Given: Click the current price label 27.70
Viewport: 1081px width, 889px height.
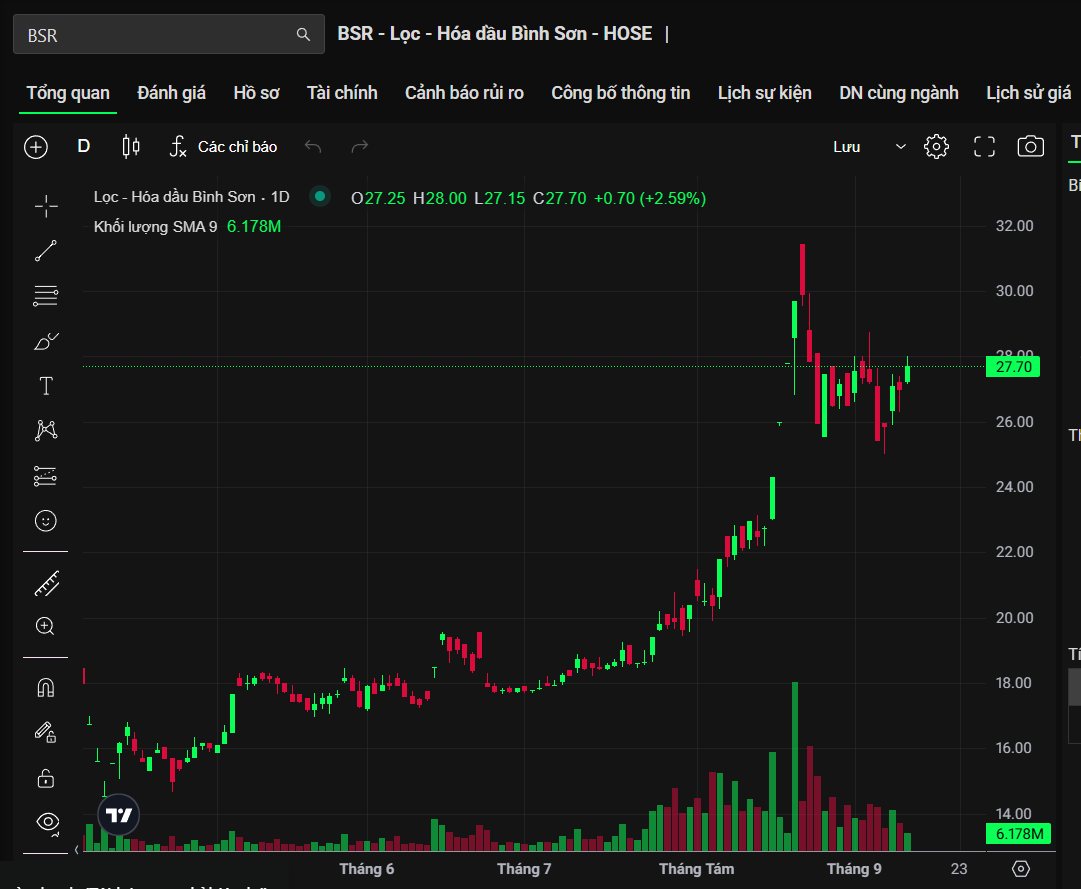Looking at the screenshot, I should point(1013,367).
